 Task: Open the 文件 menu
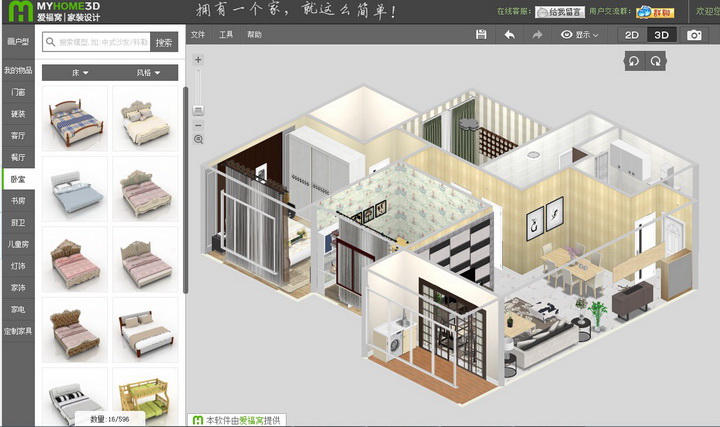(198, 35)
